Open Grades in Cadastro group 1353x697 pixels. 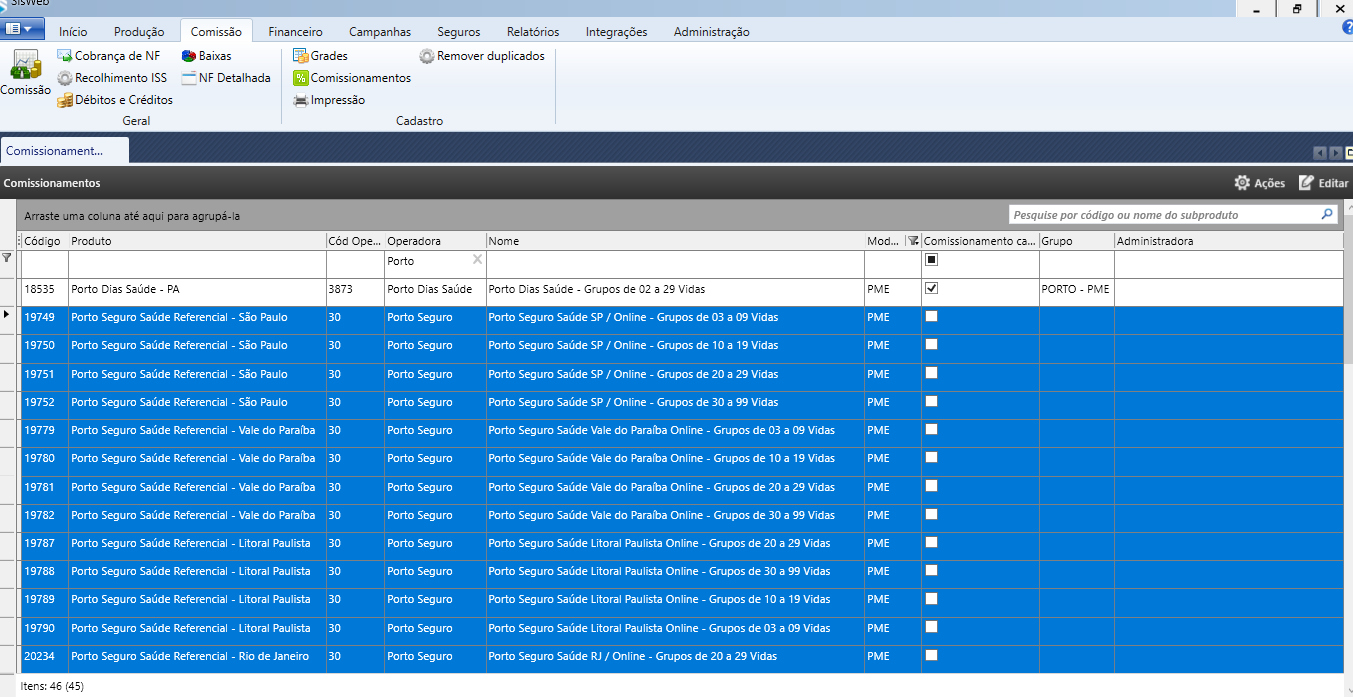point(320,56)
